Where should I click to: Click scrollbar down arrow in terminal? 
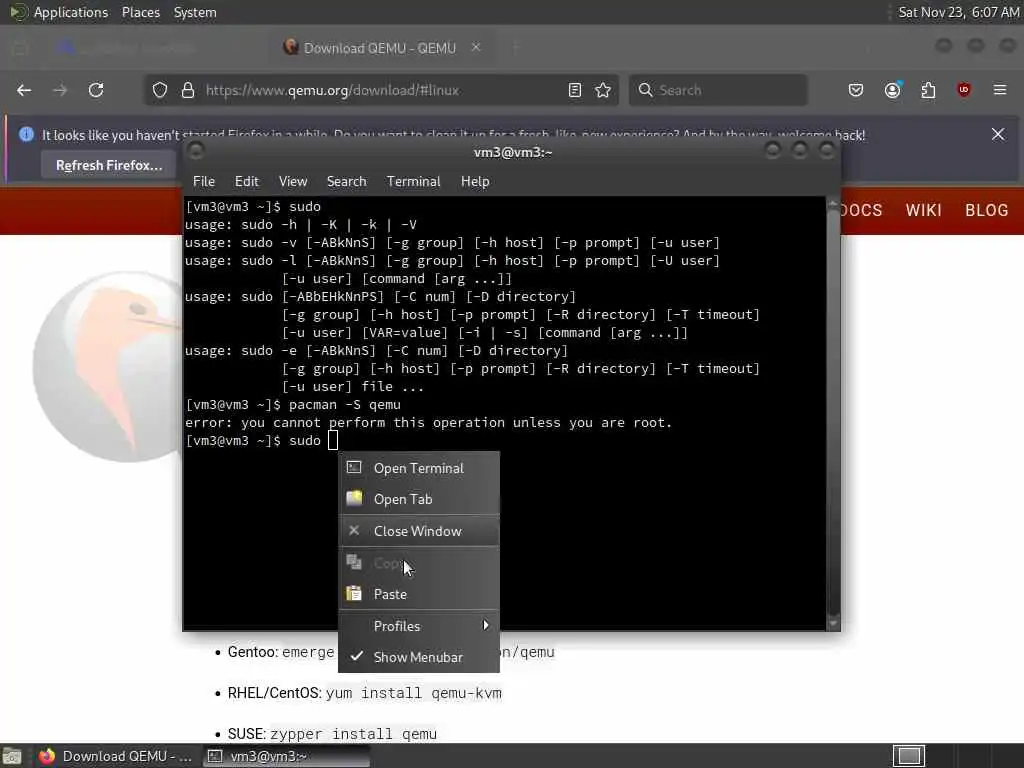click(833, 623)
